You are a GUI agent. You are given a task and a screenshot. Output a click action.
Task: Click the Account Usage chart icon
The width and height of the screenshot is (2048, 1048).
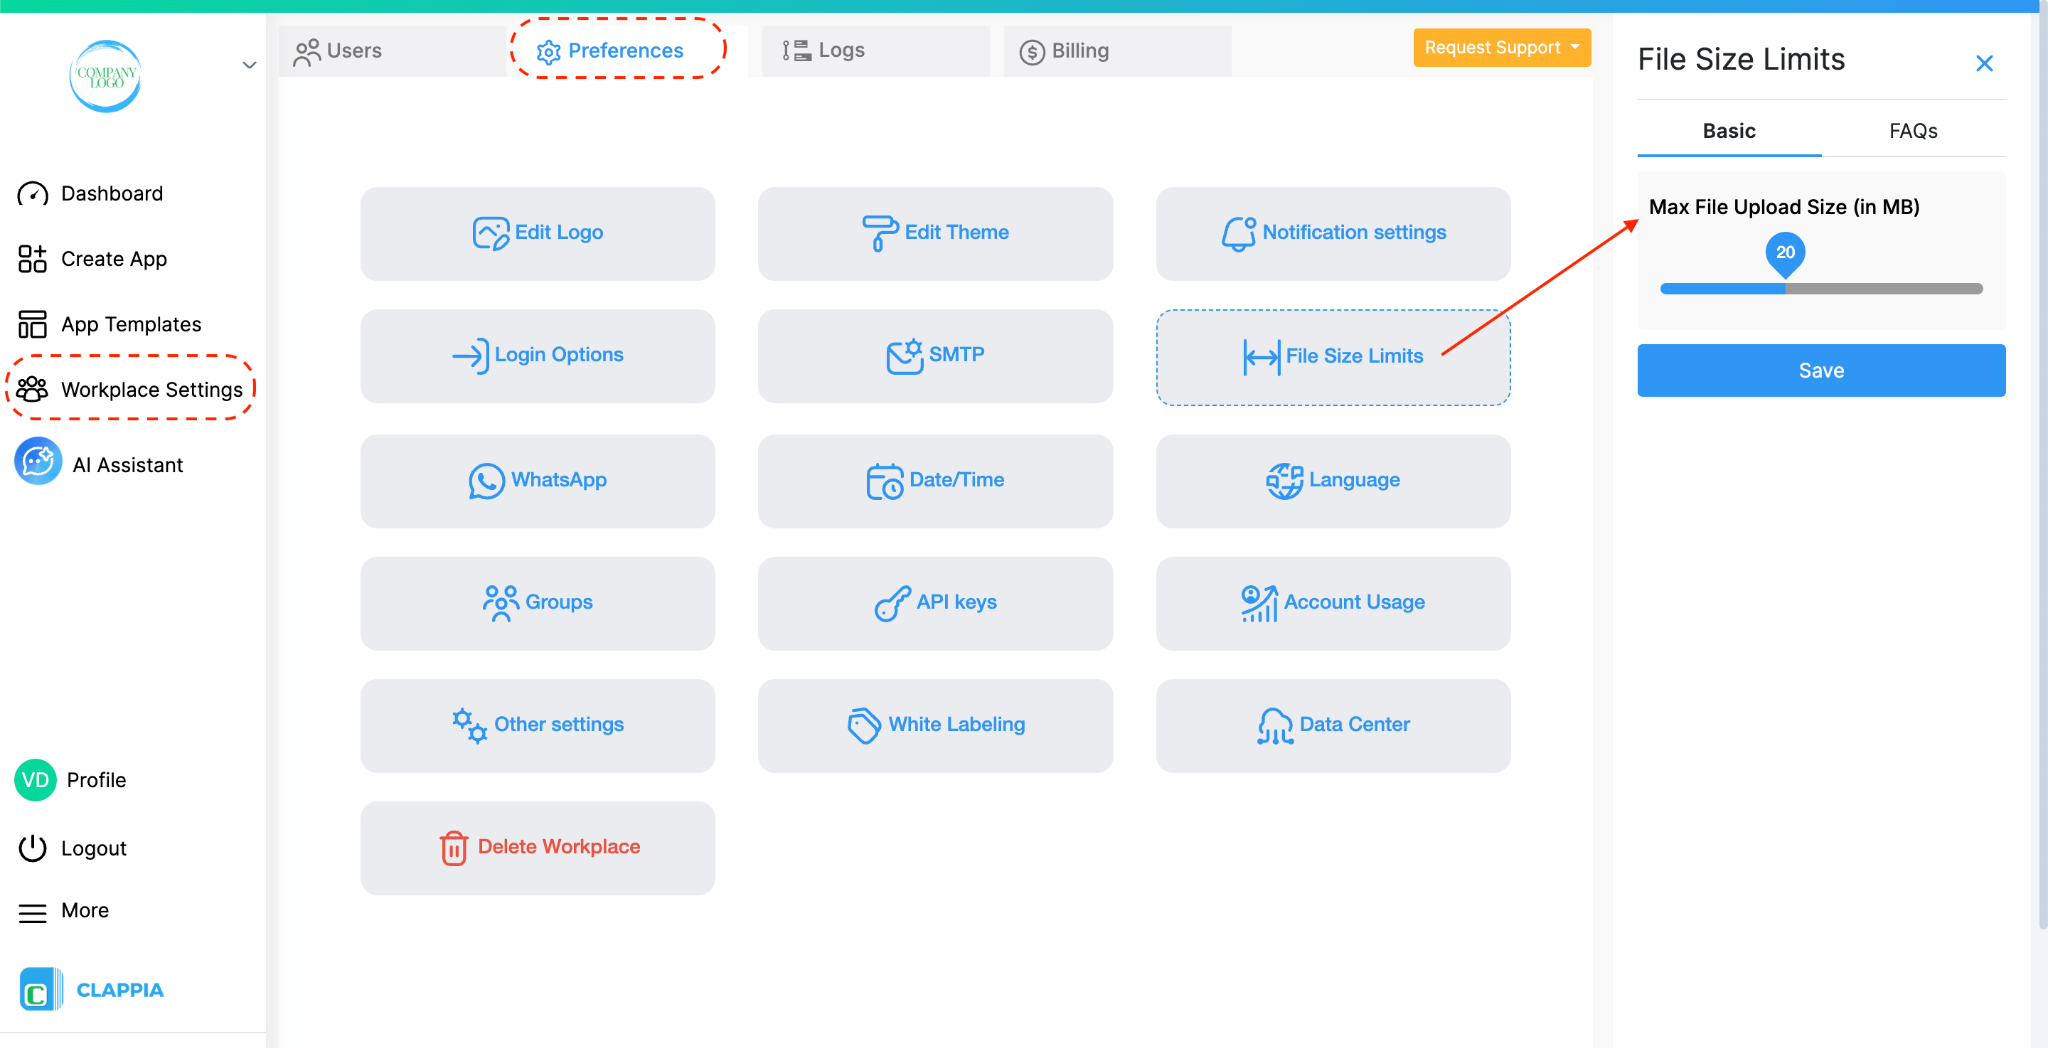coord(1260,603)
